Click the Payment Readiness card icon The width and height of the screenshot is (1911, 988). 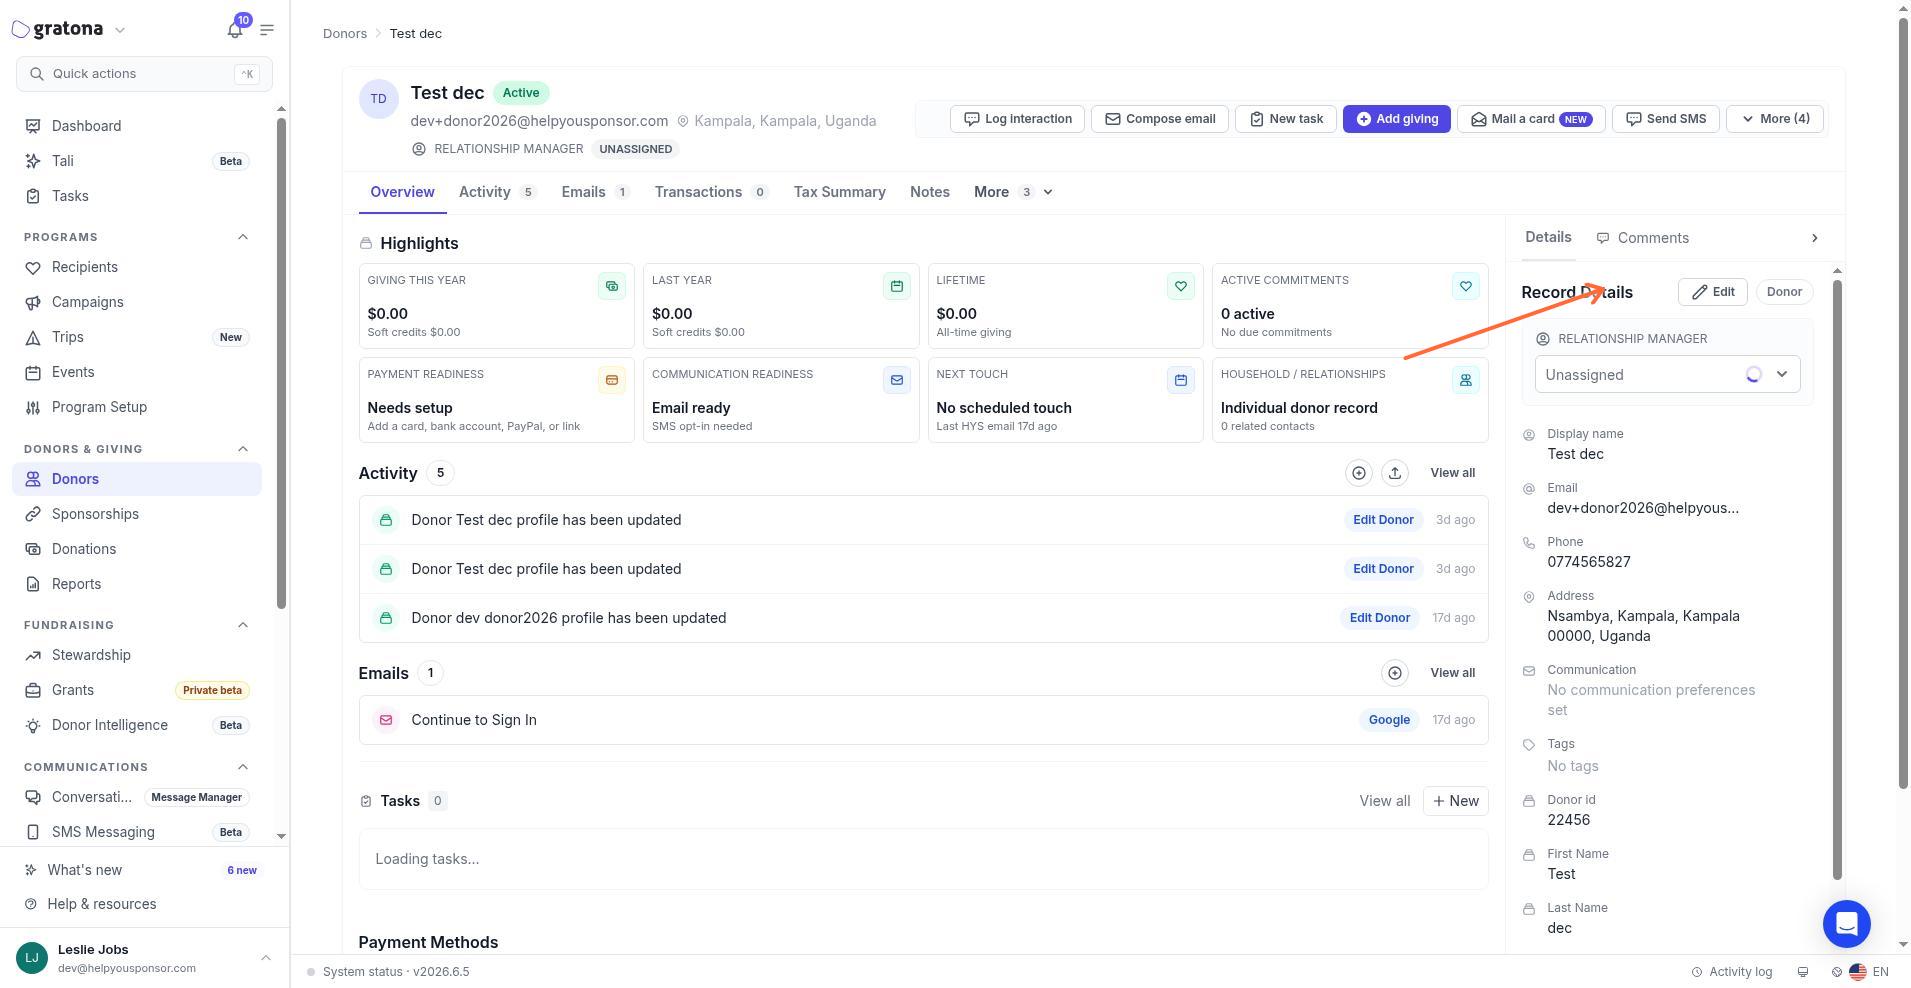612,380
